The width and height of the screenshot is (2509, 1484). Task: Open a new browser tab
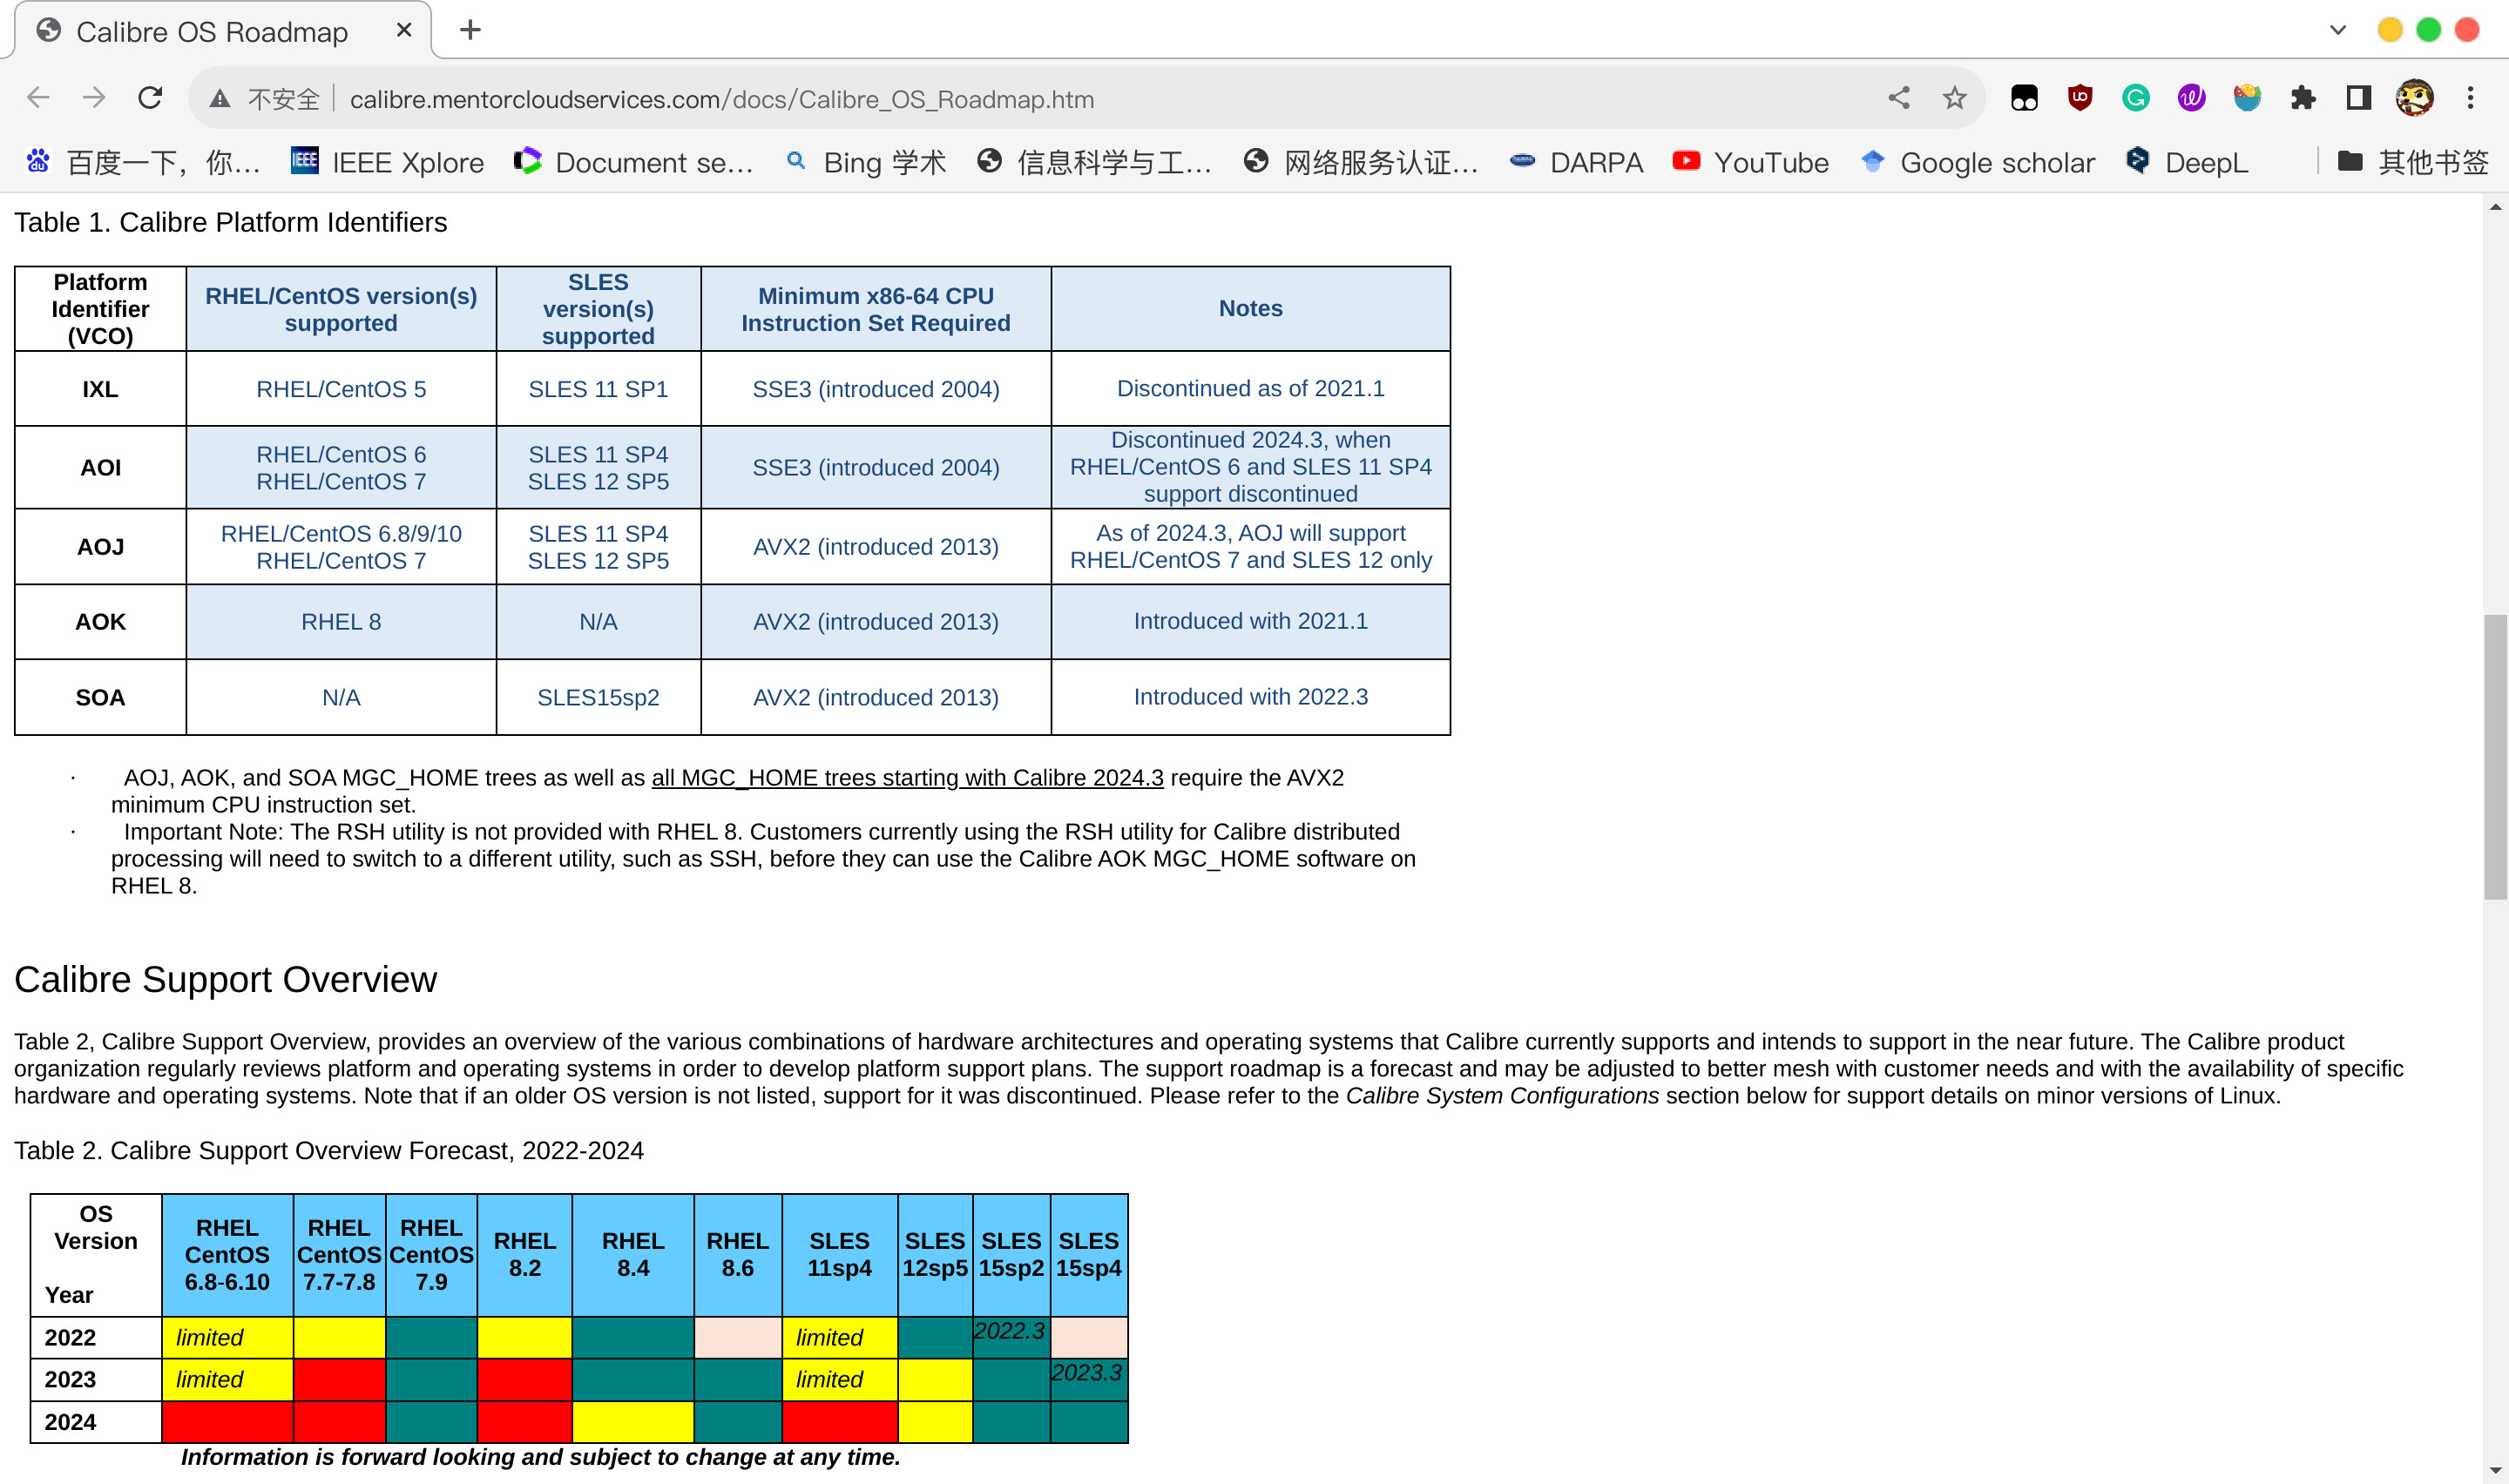pyautogui.click(x=470, y=30)
